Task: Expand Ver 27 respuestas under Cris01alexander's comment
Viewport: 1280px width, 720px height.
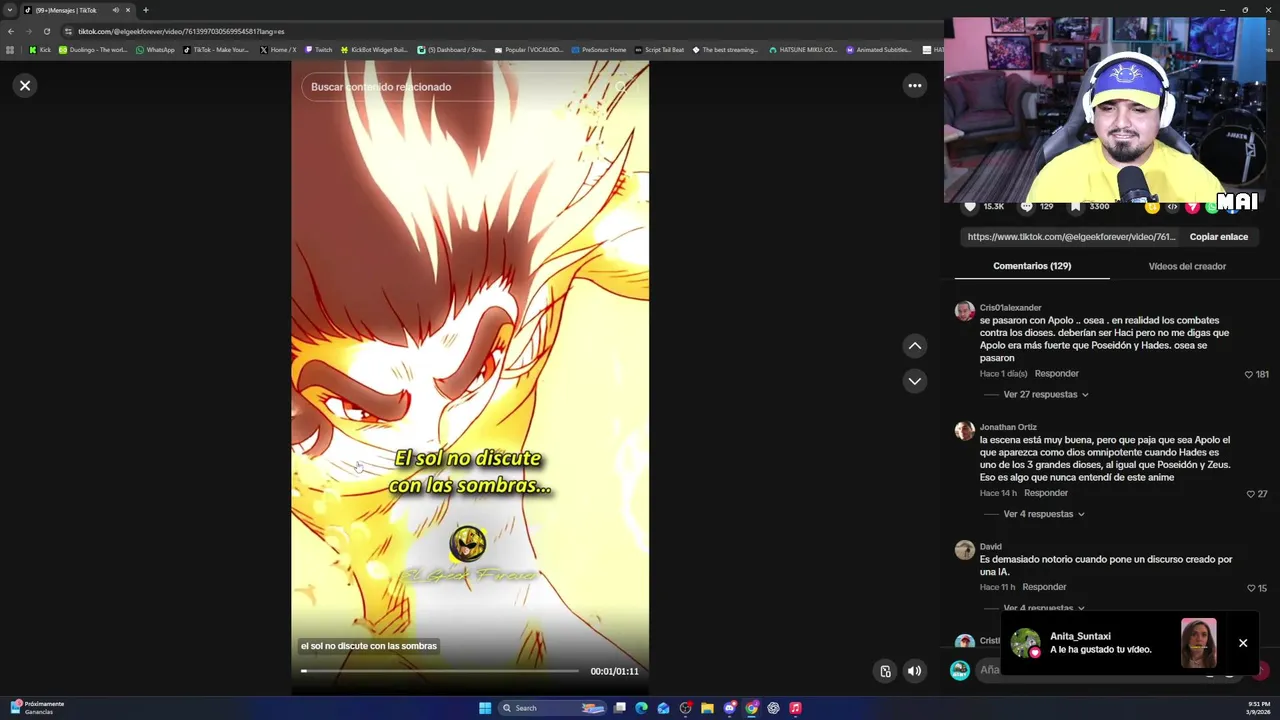Action: tap(1045, 395)
